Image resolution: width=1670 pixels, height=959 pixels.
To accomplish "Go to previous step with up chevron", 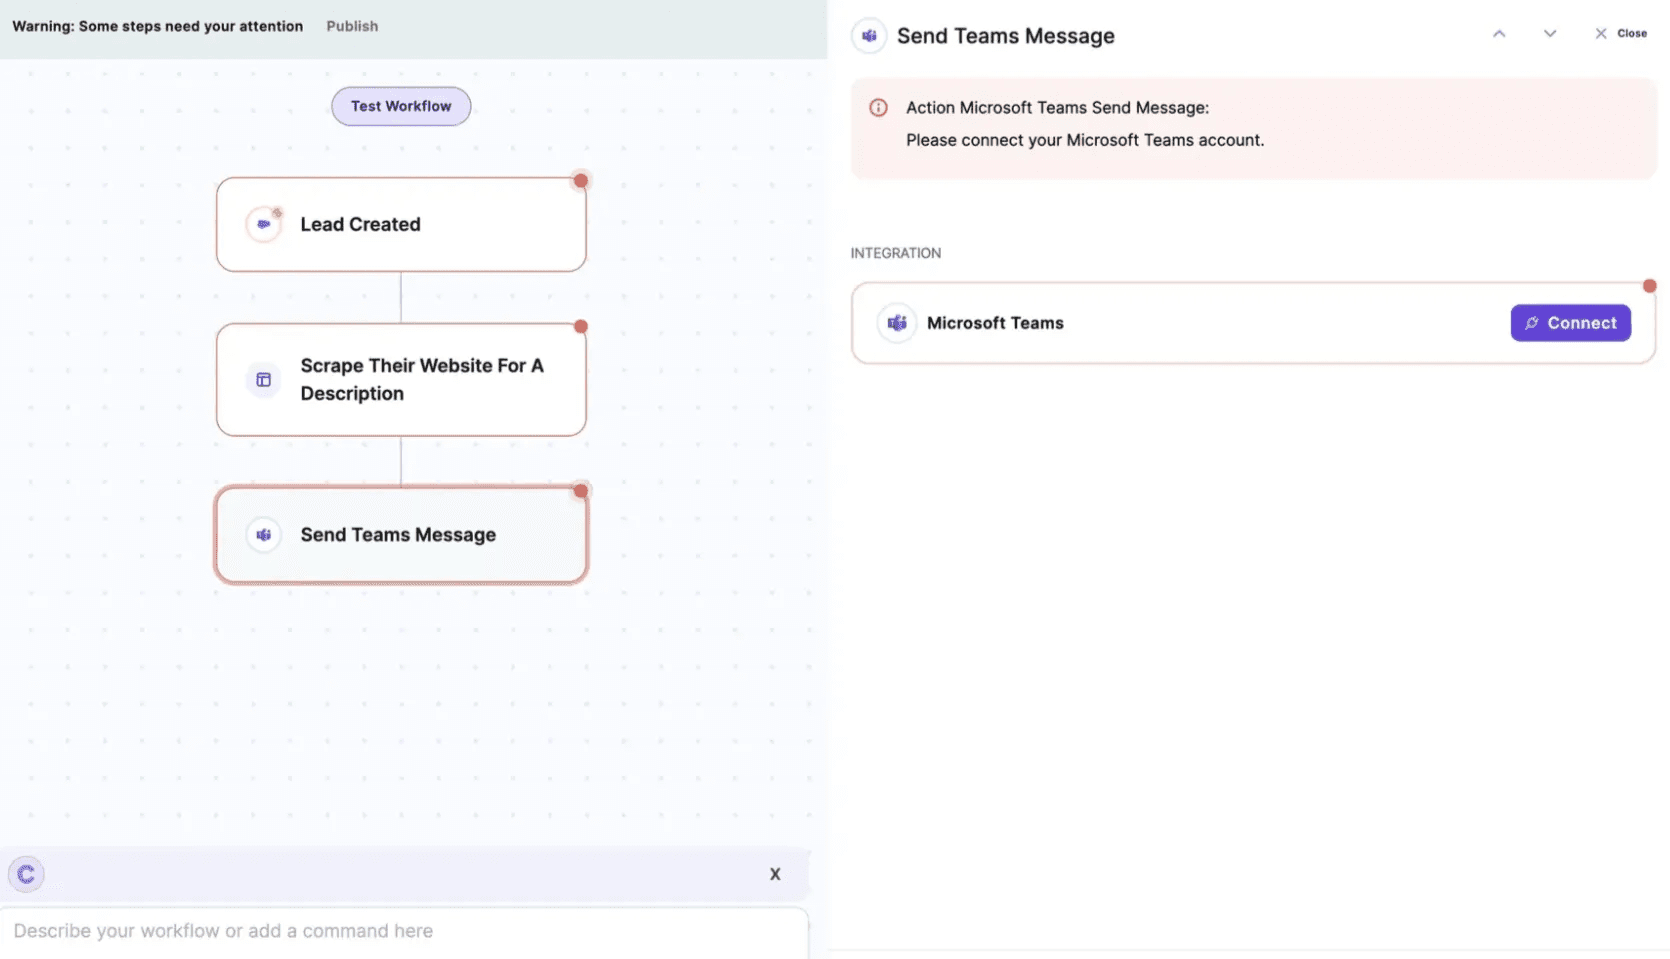I will click(1499, 34).
